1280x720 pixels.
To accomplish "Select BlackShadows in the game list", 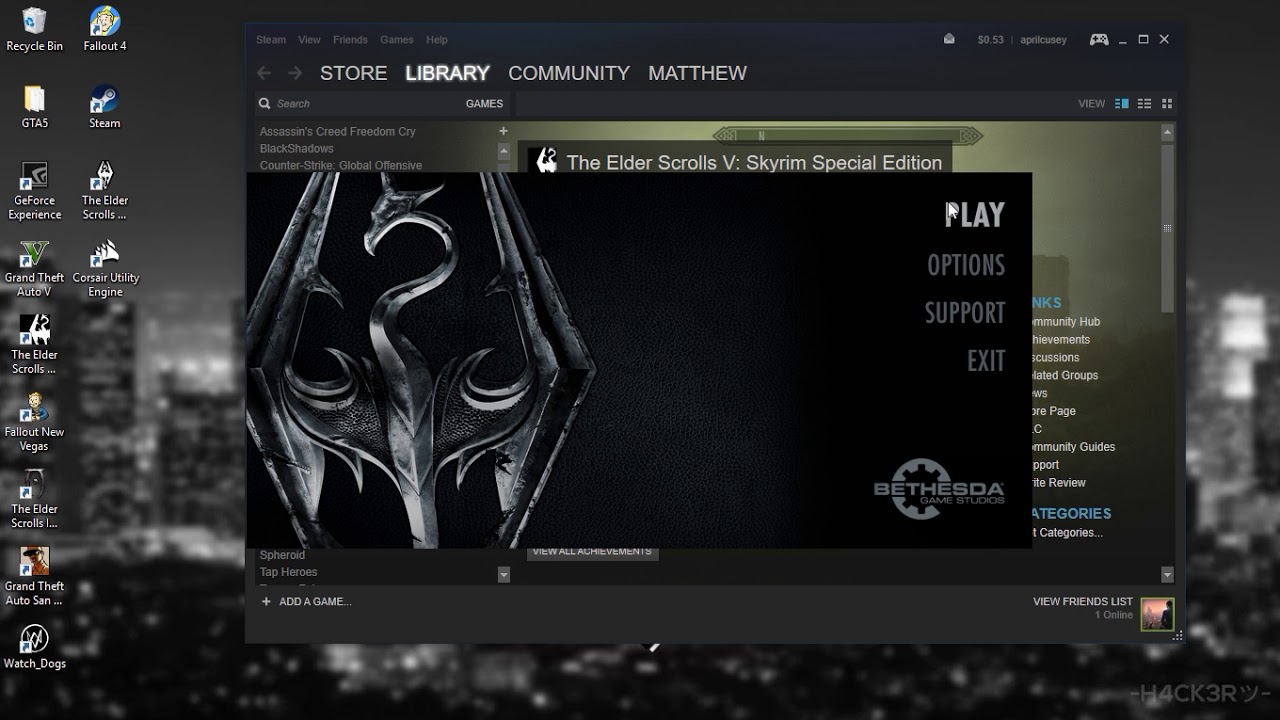I will 296,148.
